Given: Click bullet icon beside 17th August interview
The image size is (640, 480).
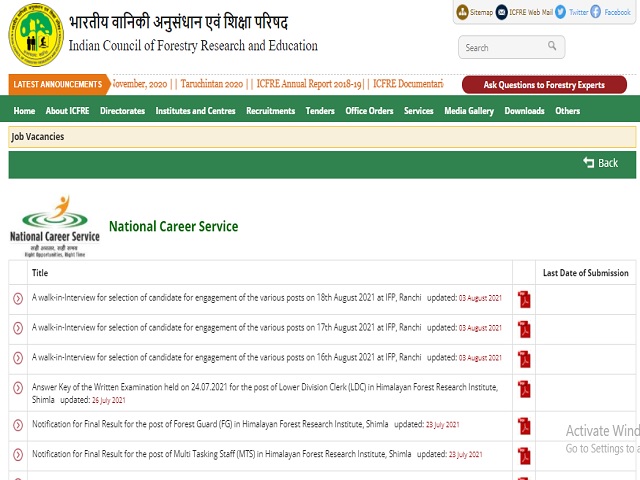Looking at the screenshot, I should (x=18, y=328).
